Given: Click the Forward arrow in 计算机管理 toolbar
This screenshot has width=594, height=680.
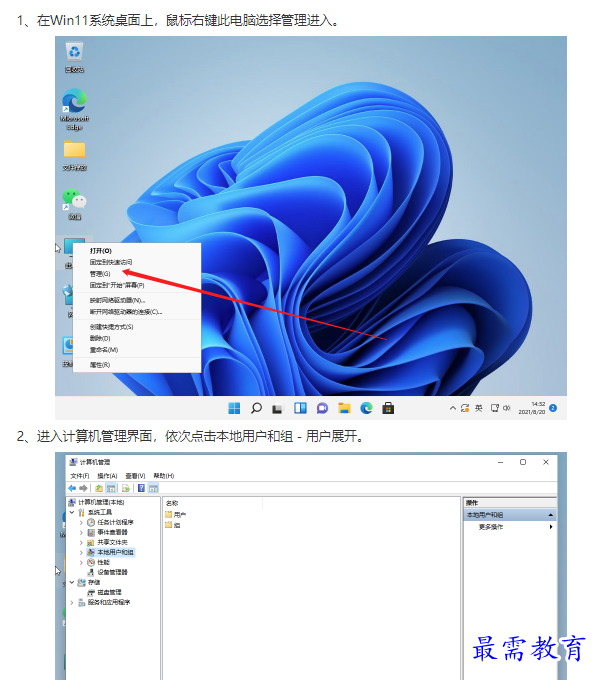Looking at the screenshot, I should (83, 488).
